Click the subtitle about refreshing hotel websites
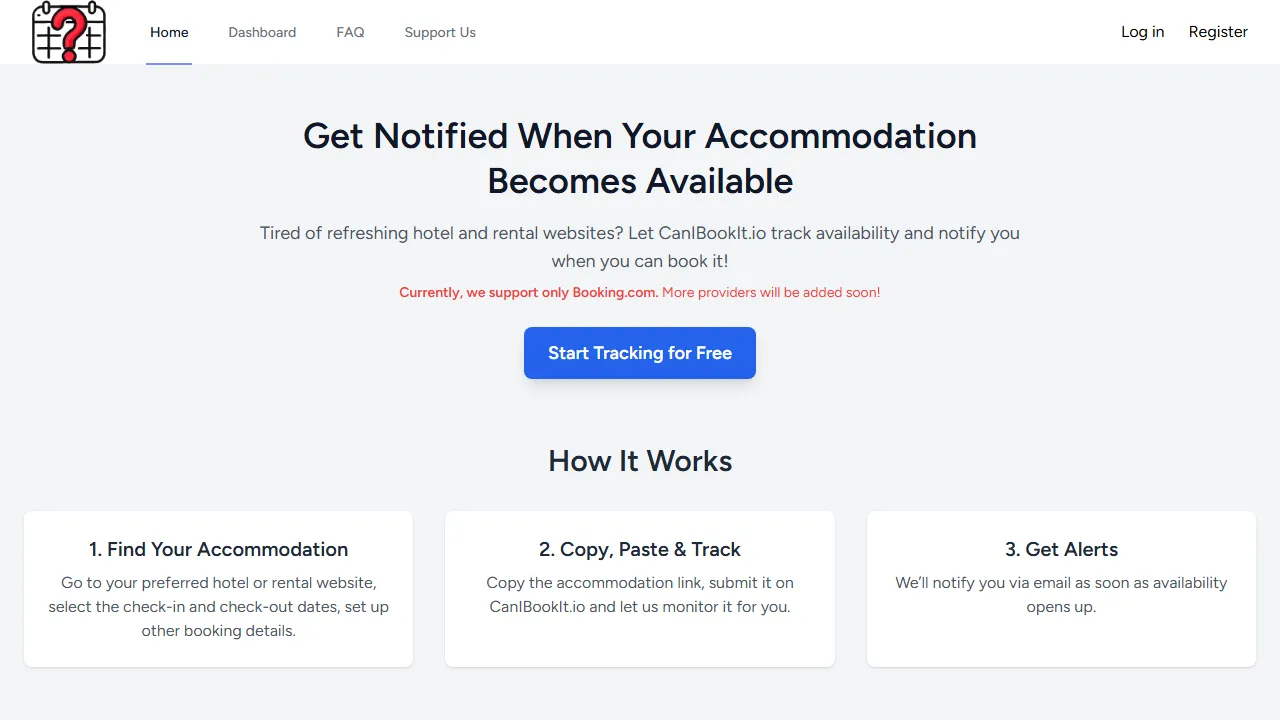1280x720 pixels. coord(639,247)
